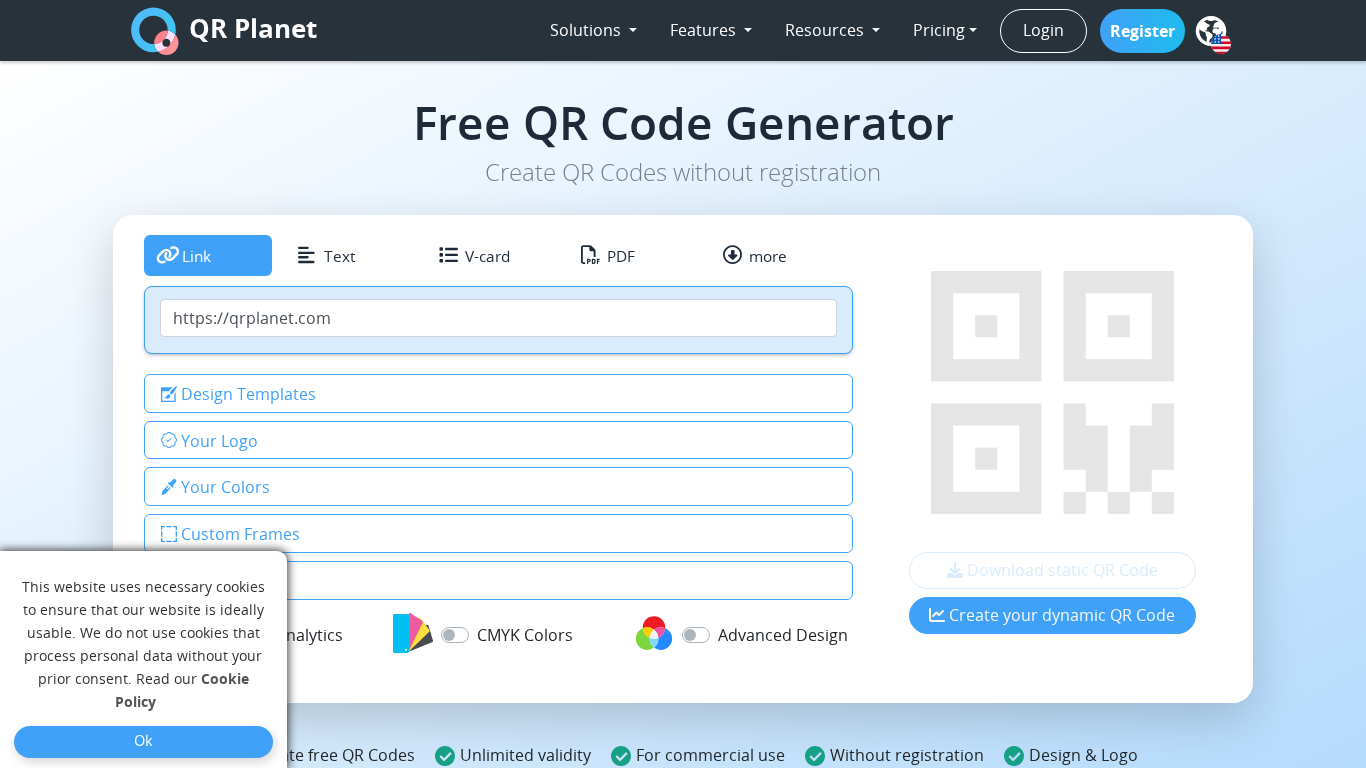Viewport: 1366px width, 768px height.
Task: Click the Free QR Code Generator heading
Action: (683, 124)
